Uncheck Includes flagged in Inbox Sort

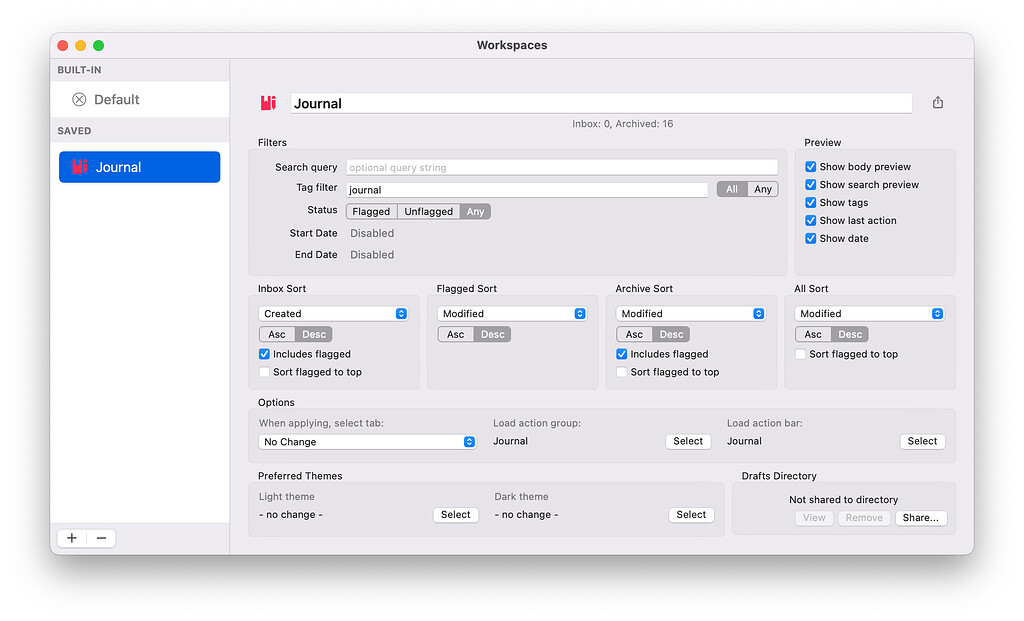264,353
